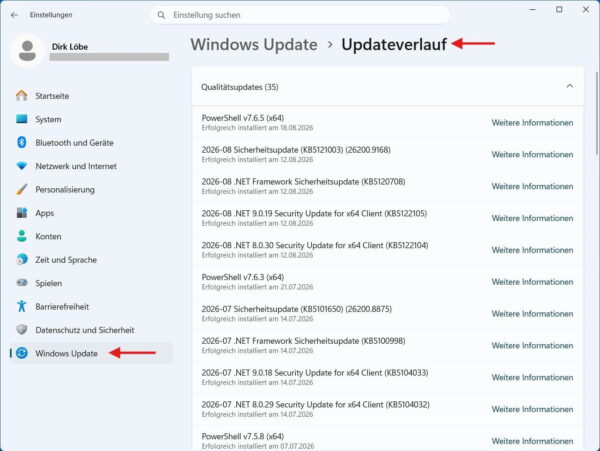Select .NET 8.0.30 Security Update entry
The width and height of the screenshot is (600, 451).
point(388,250)
